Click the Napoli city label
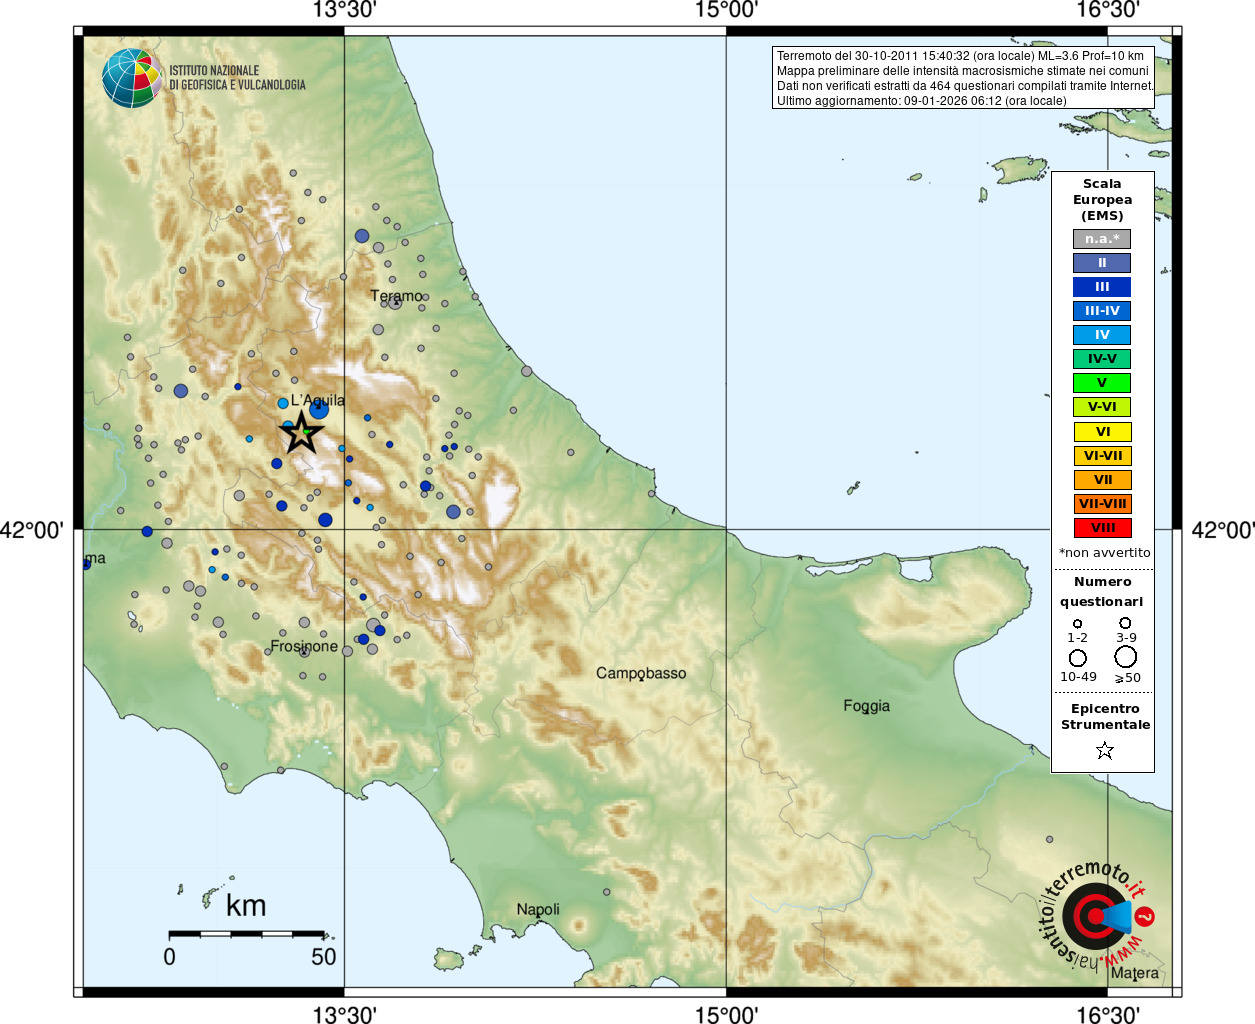 538,909
